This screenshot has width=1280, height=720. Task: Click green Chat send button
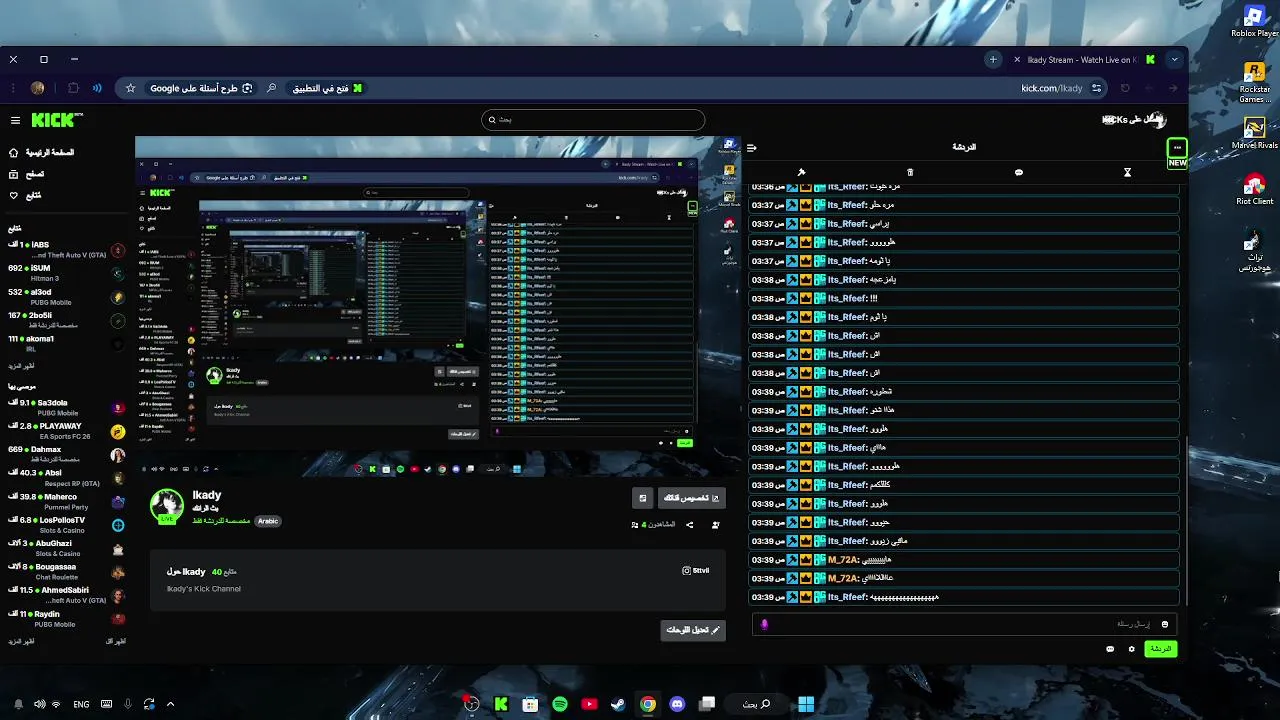(1161, 649)
